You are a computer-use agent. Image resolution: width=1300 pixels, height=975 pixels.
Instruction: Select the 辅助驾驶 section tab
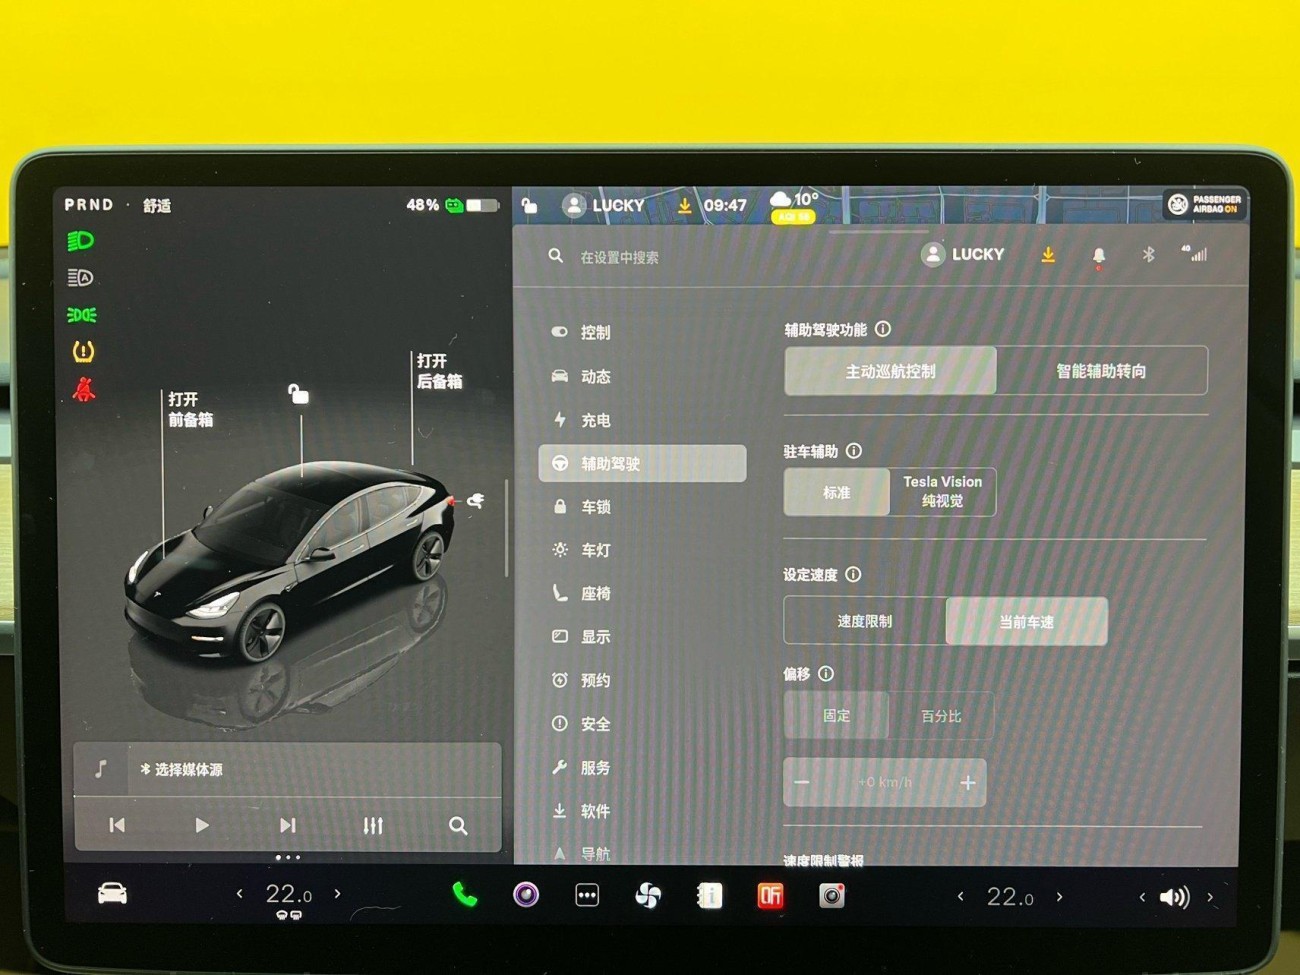pos(610,463)
